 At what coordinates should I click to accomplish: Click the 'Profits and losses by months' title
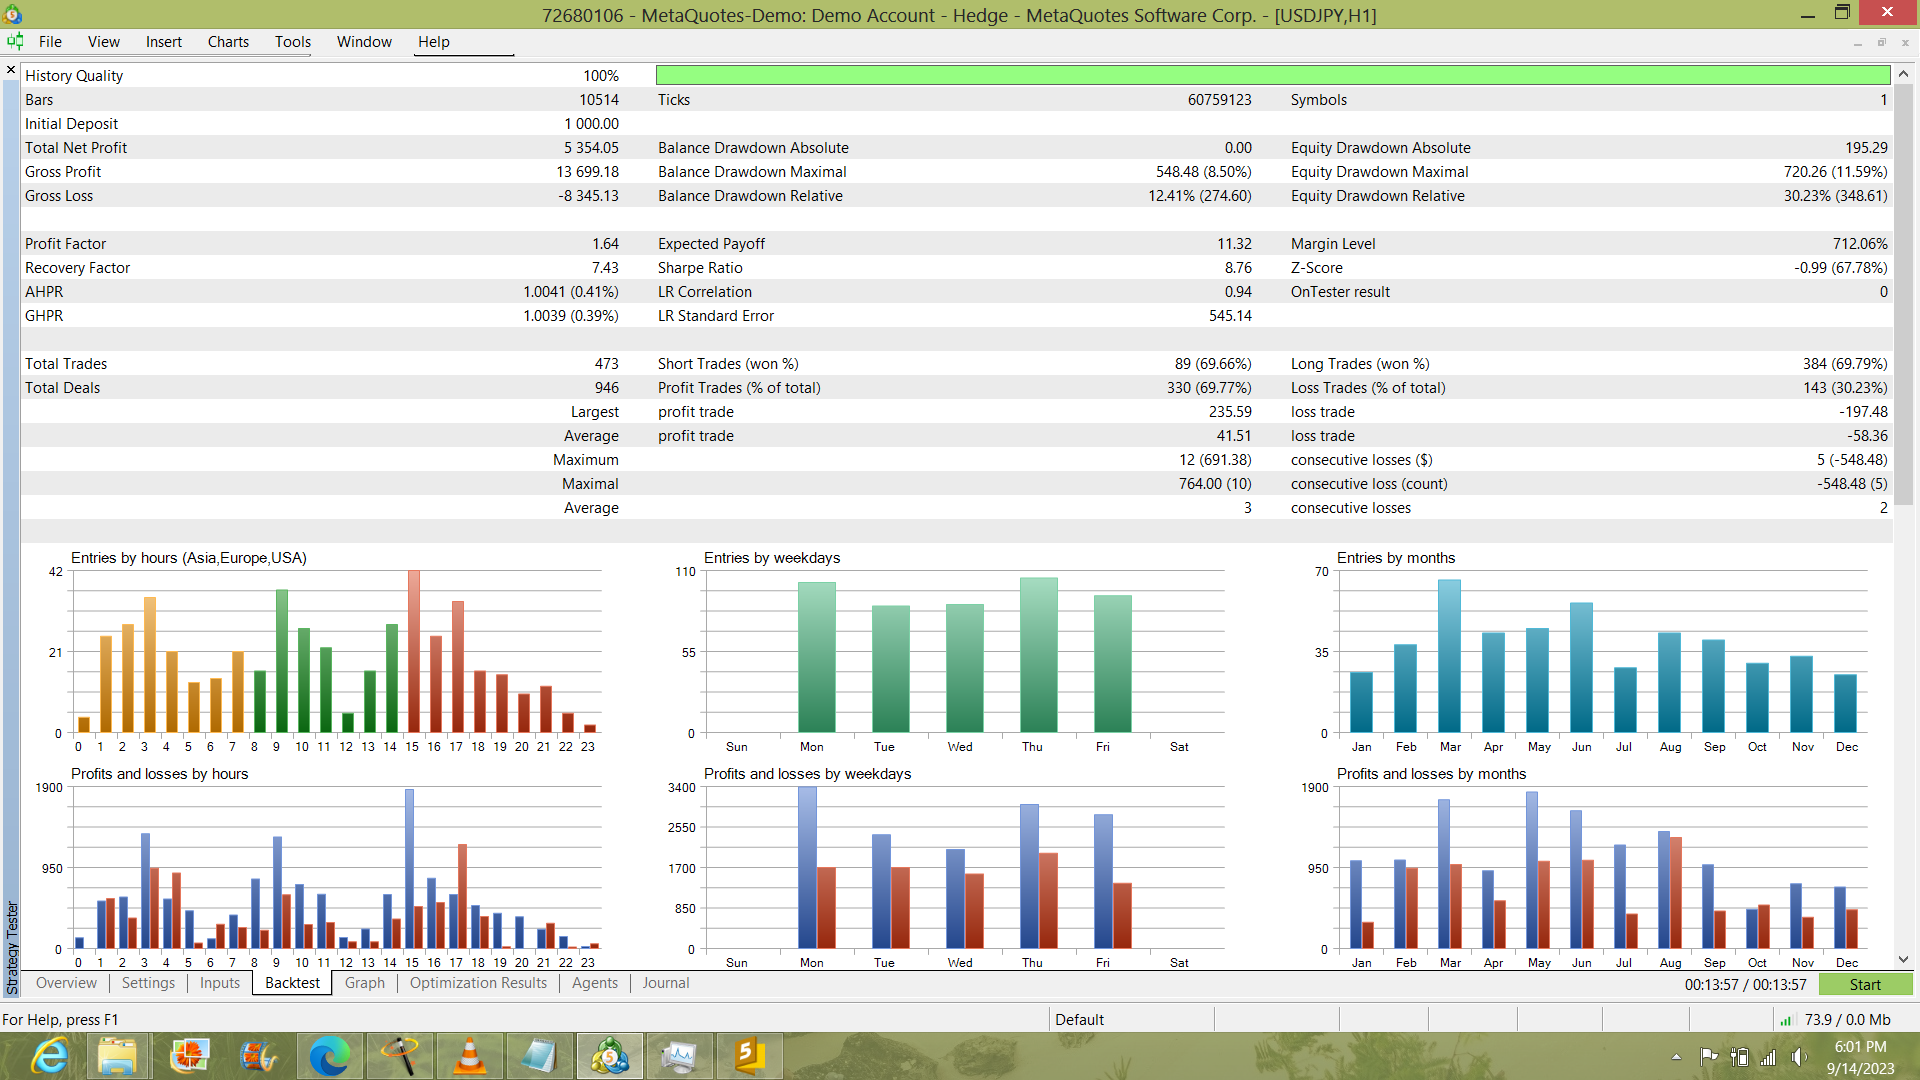pyautogui.click(x=1431, y=773)
